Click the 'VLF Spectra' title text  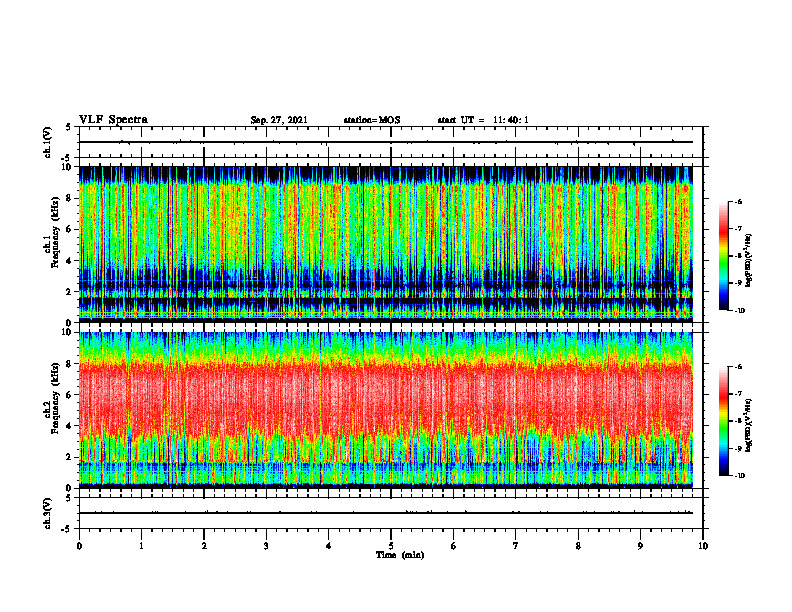[x=113, y=120]
